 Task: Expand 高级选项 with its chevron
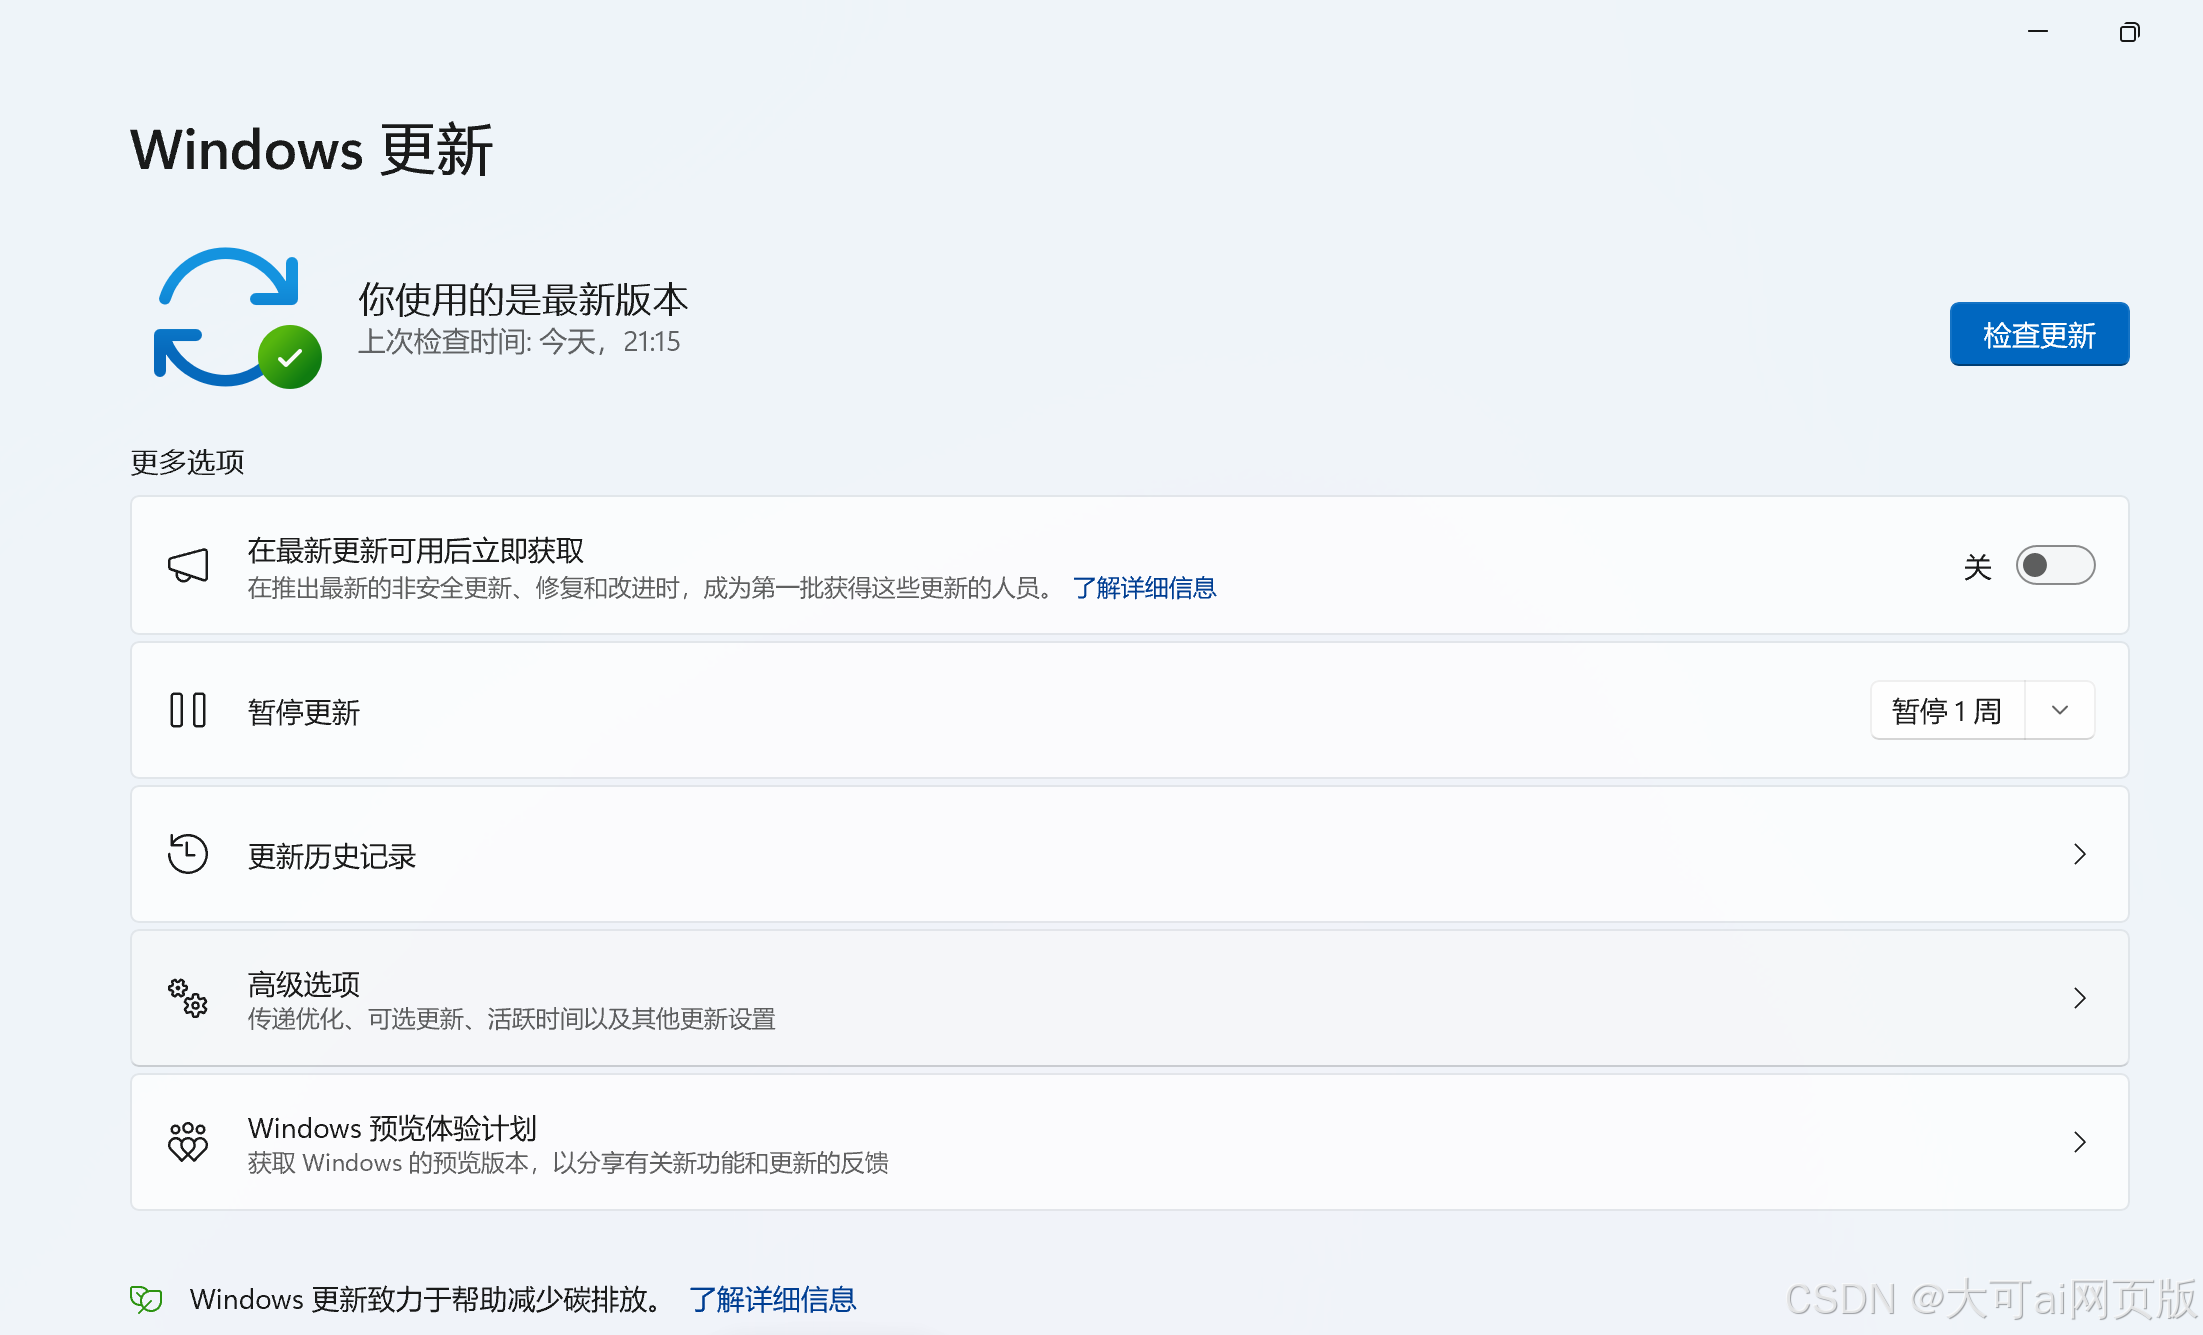[2080, 998]
